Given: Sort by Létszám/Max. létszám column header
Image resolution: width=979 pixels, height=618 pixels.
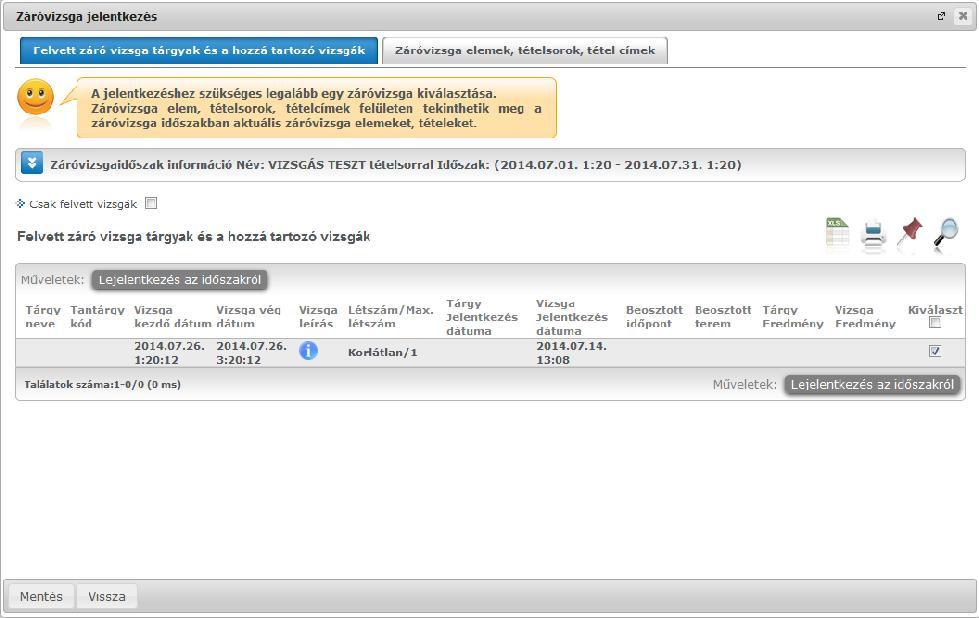Looking at the screenshot, I should point(391,316).
